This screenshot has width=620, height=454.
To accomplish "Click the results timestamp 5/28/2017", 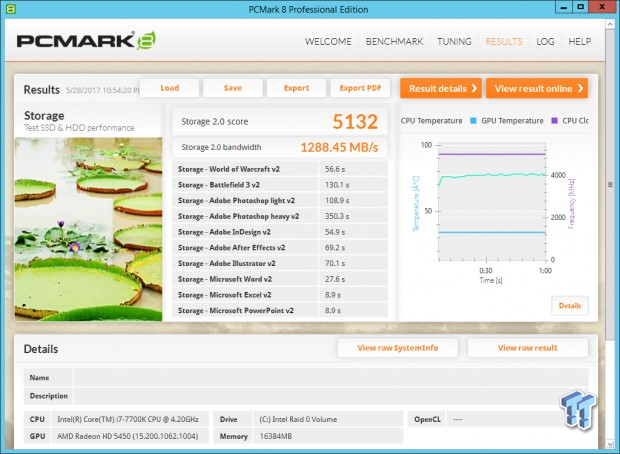I will click(x=102, y=90).
